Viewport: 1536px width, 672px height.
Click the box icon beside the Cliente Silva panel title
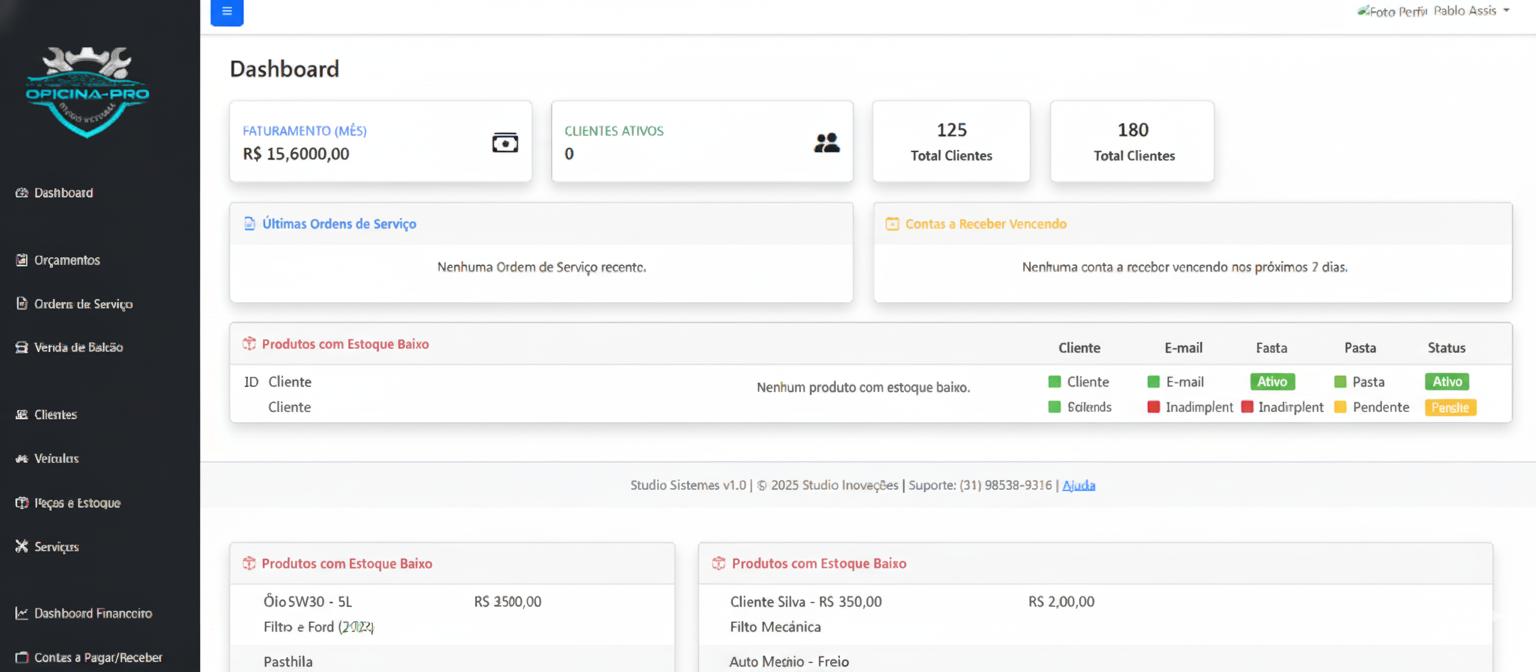718,564
